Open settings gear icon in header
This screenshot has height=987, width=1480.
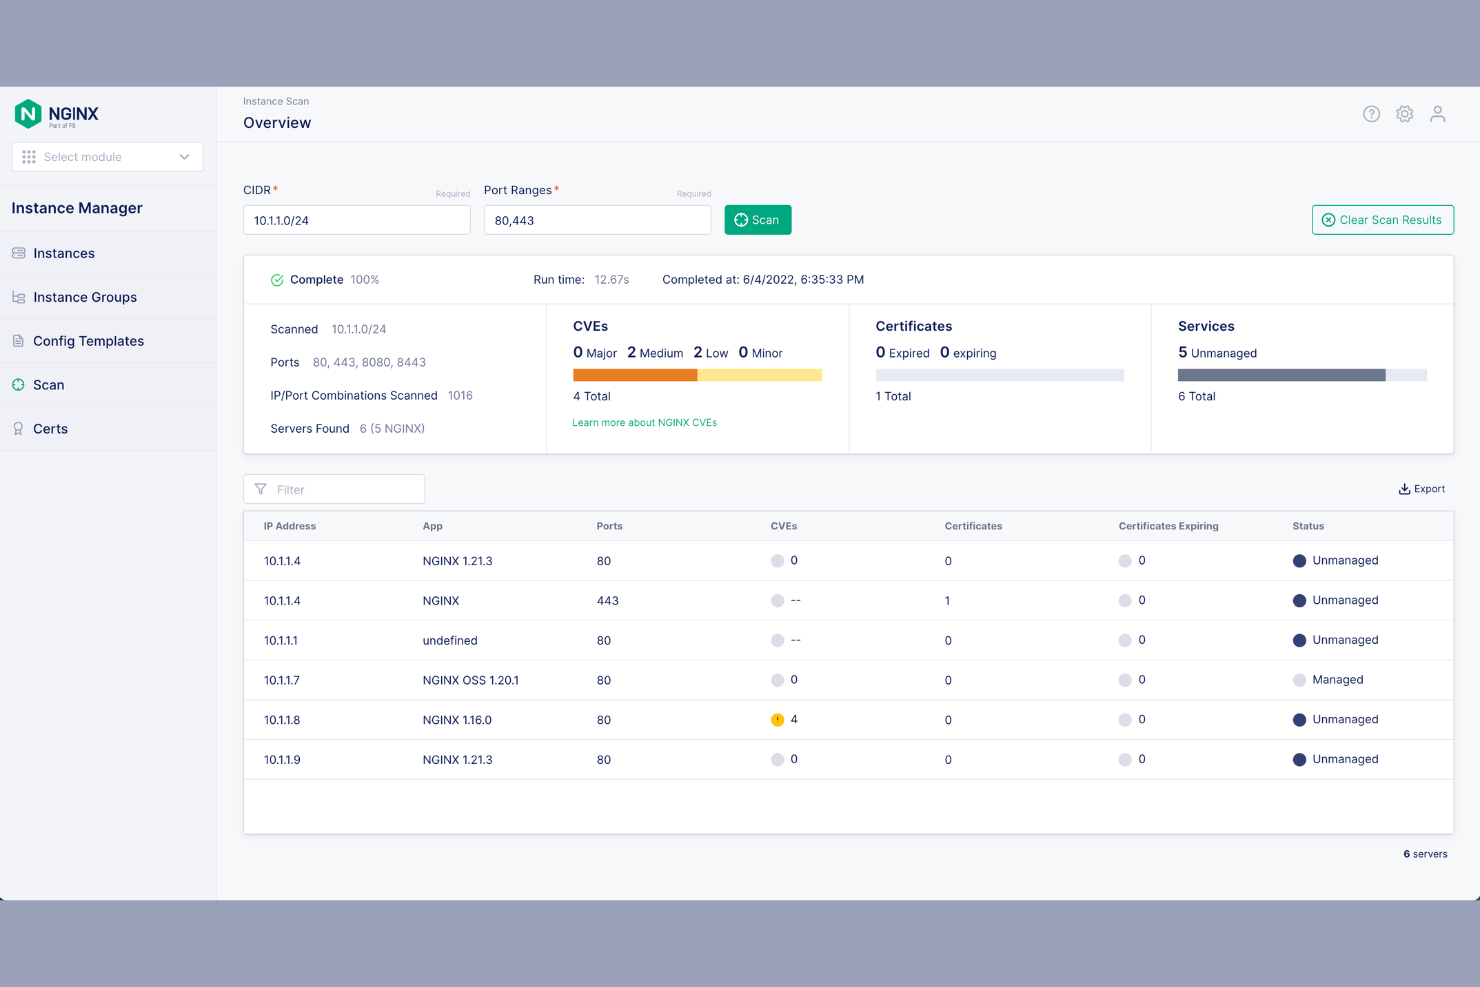pos(1405,114)
